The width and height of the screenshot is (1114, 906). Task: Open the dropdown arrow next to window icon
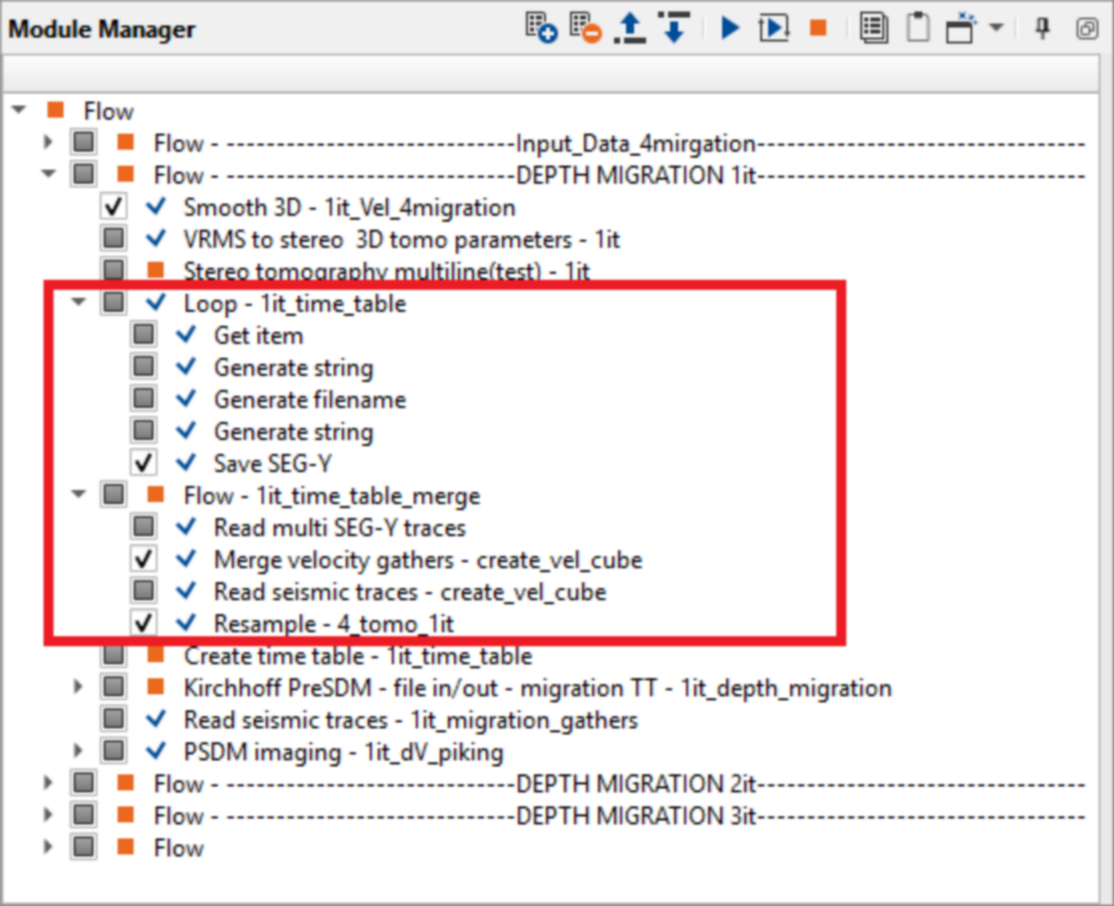pyautogui.click(x=996, y=28)
